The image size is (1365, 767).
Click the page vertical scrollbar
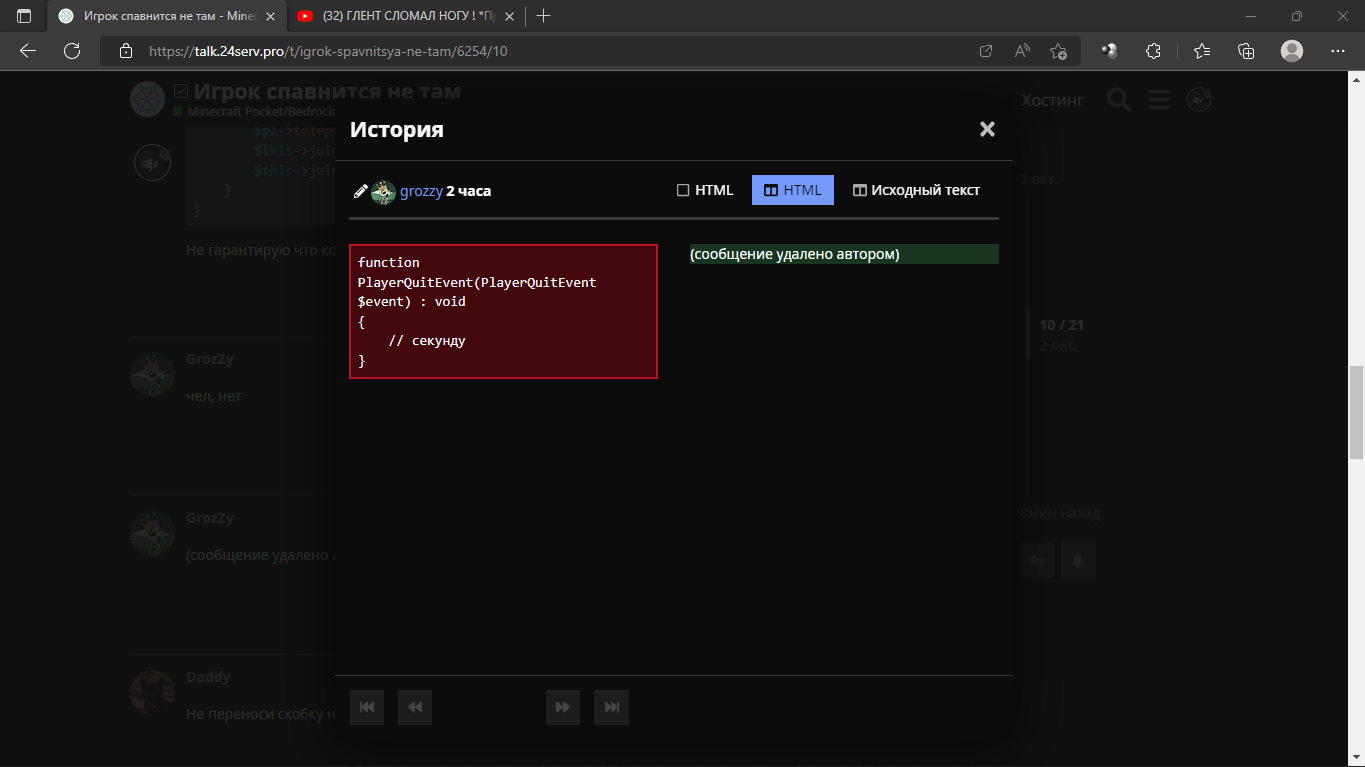[1356, 410]
